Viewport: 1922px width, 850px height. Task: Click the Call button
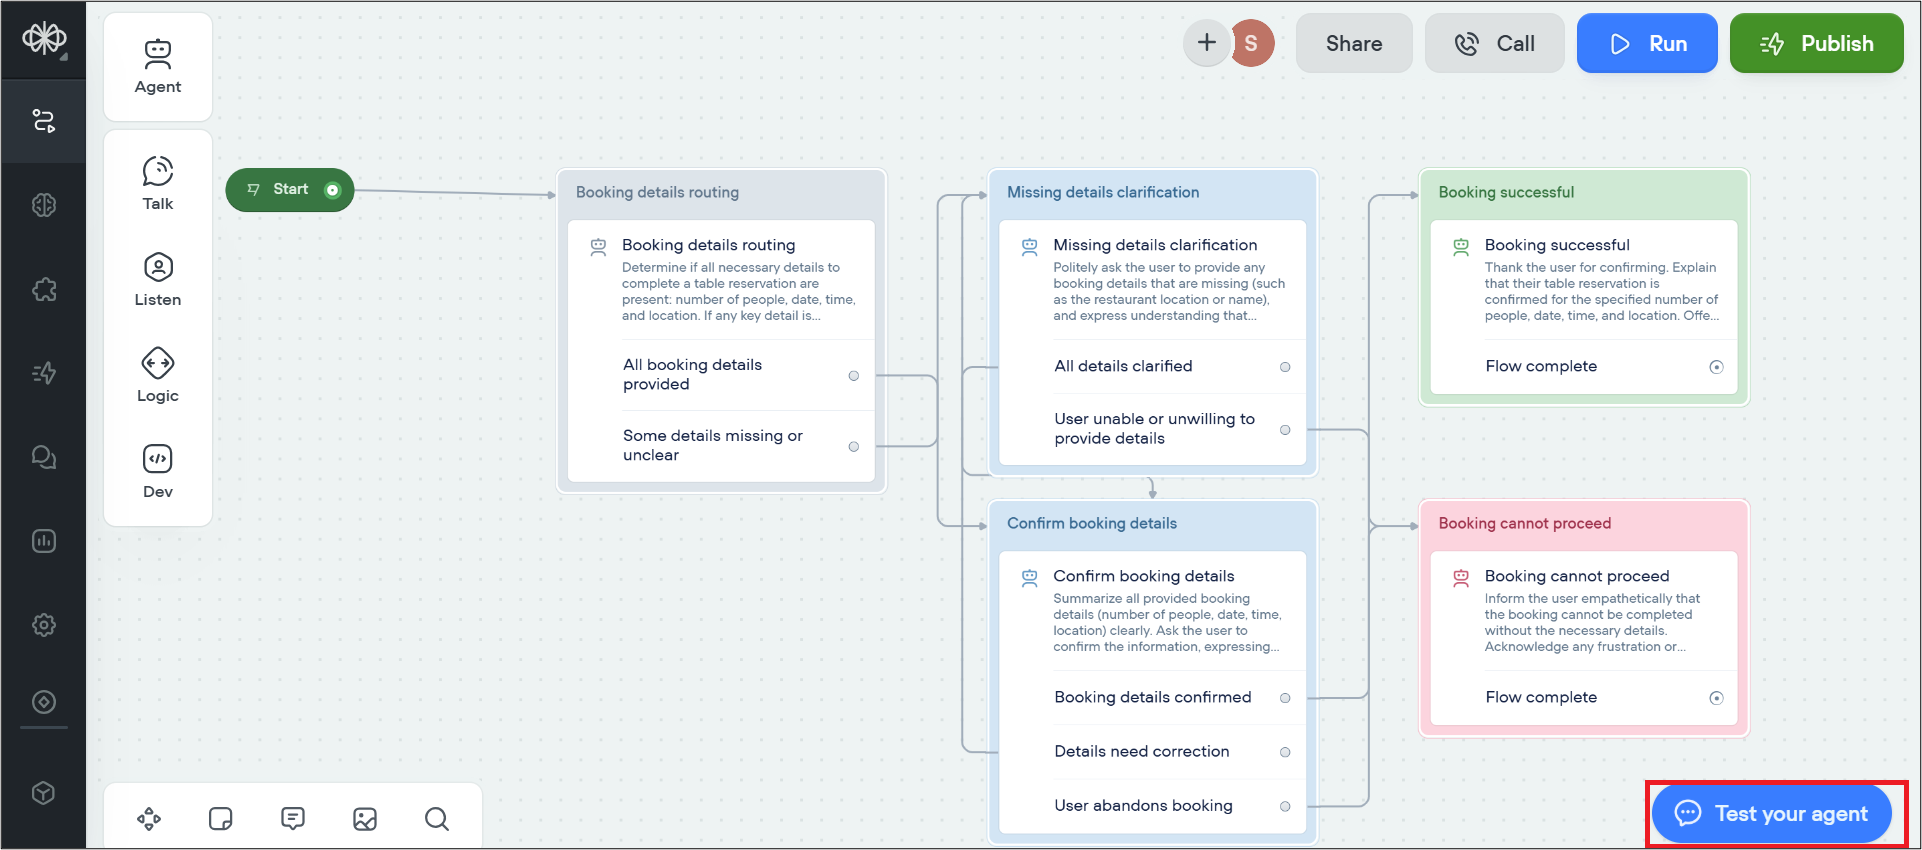1494,43
